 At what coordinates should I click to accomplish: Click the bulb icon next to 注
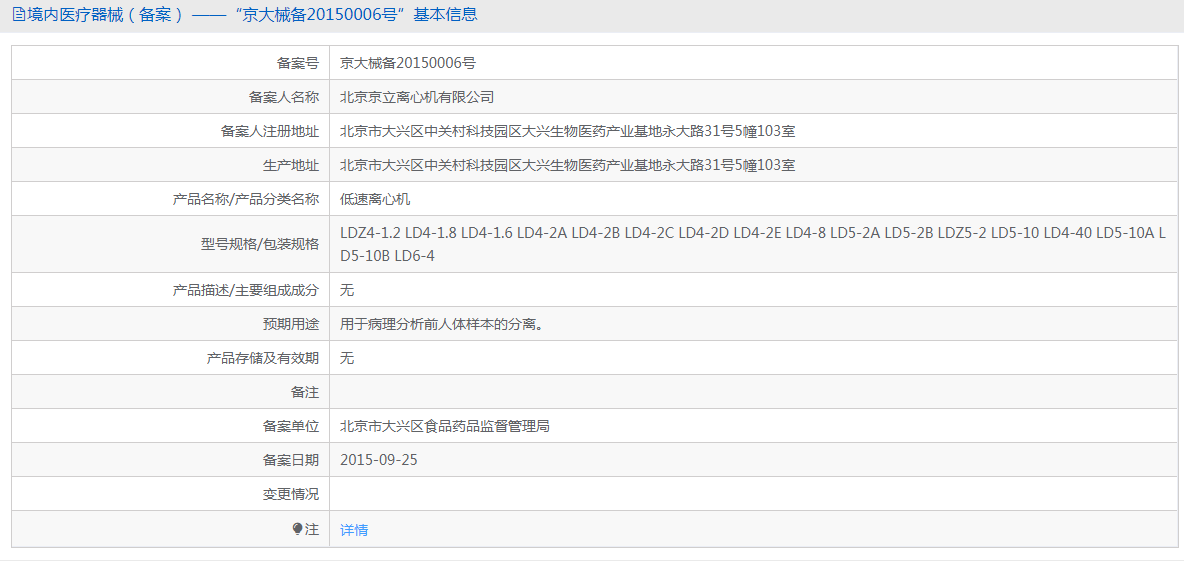click(x=297, y=529)
